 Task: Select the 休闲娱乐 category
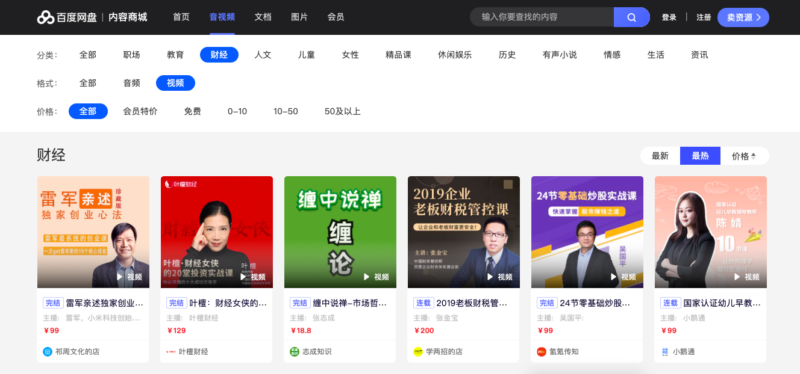(x=455, y=55)
